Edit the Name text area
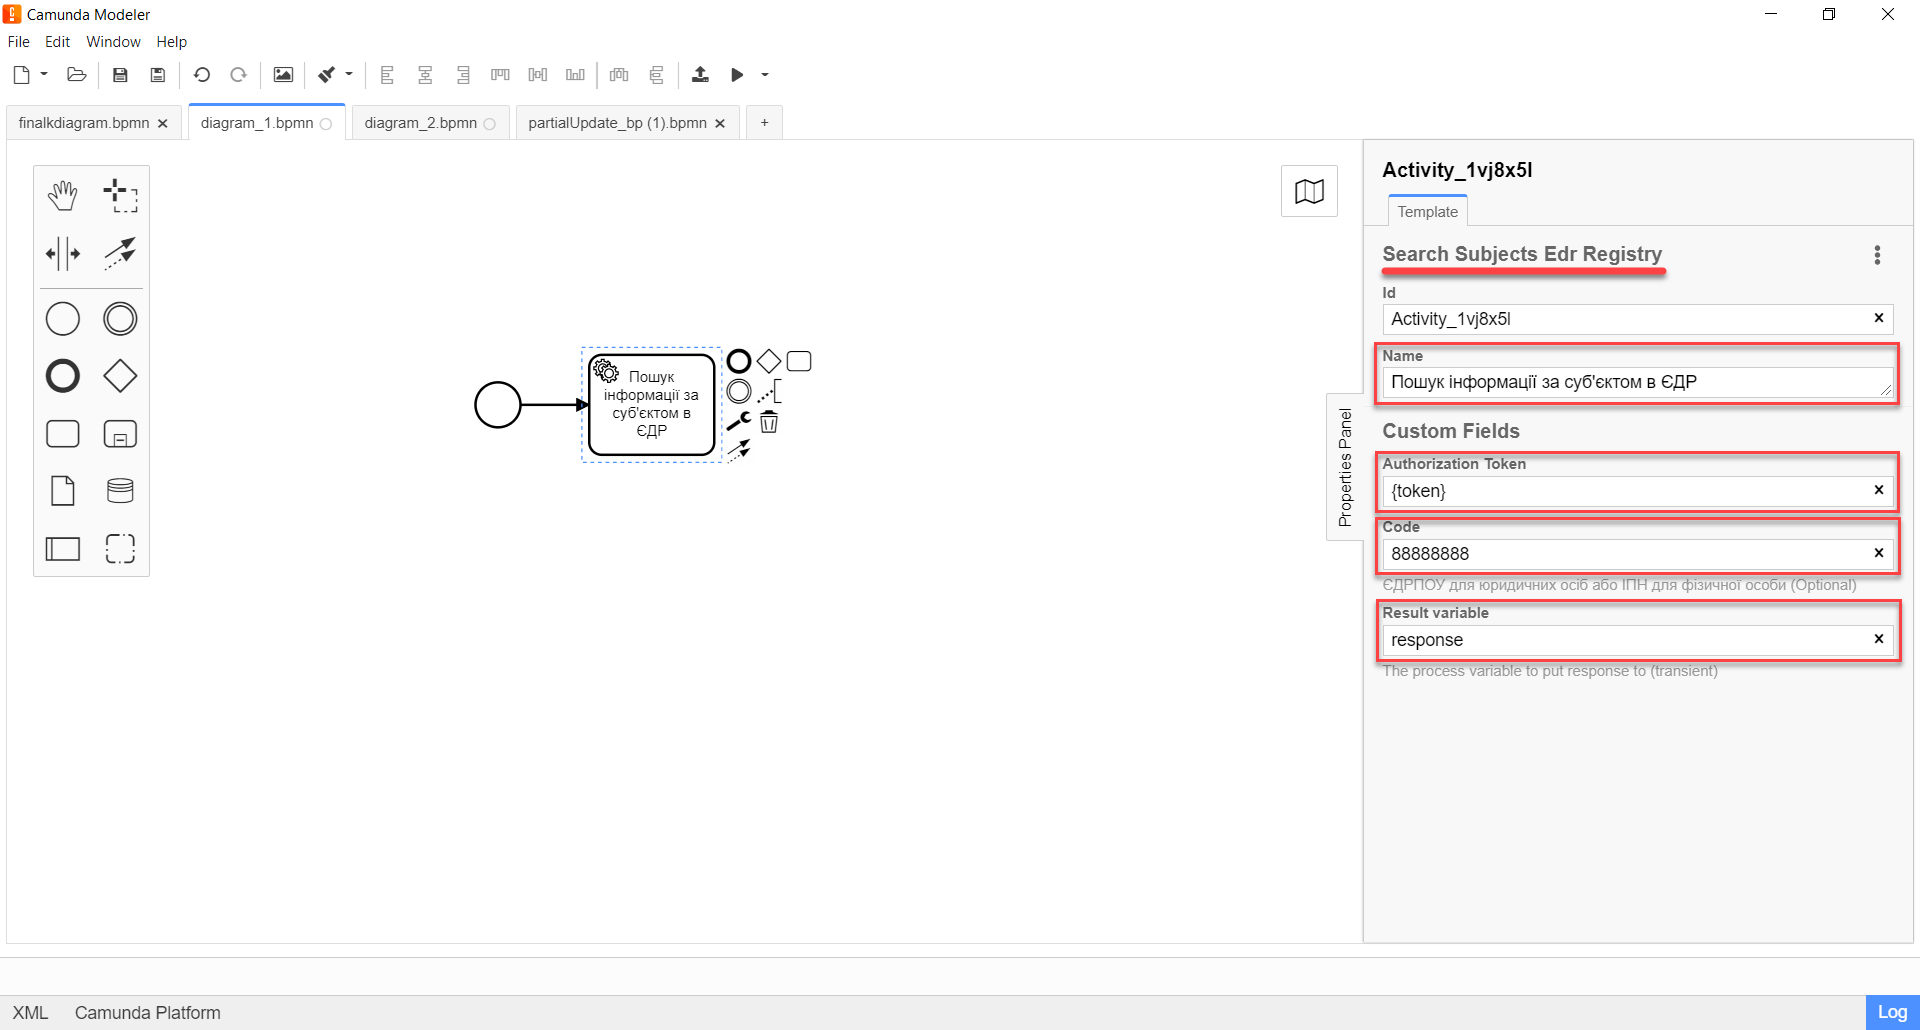 1637,382
